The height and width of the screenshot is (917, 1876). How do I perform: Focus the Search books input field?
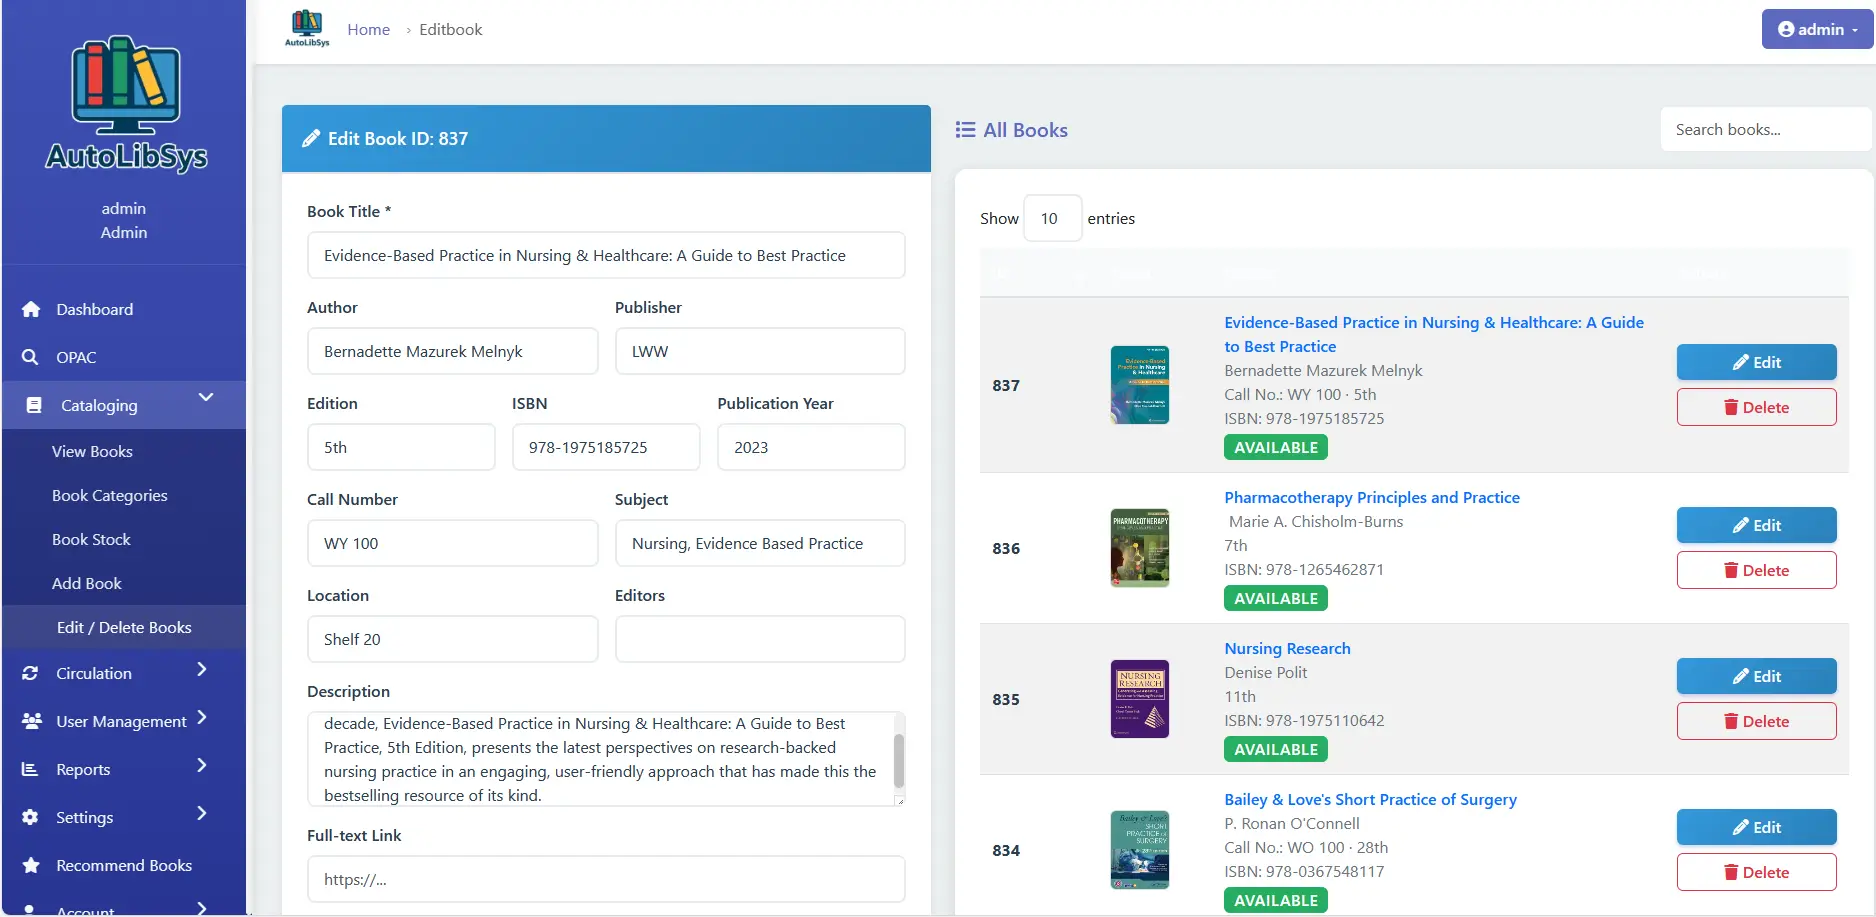(x=1765, y=129)
